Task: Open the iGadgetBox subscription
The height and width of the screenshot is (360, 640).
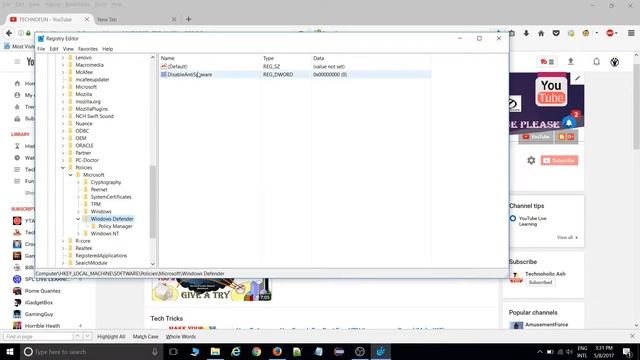Action: pyautogui.click(x=39, y=303)
